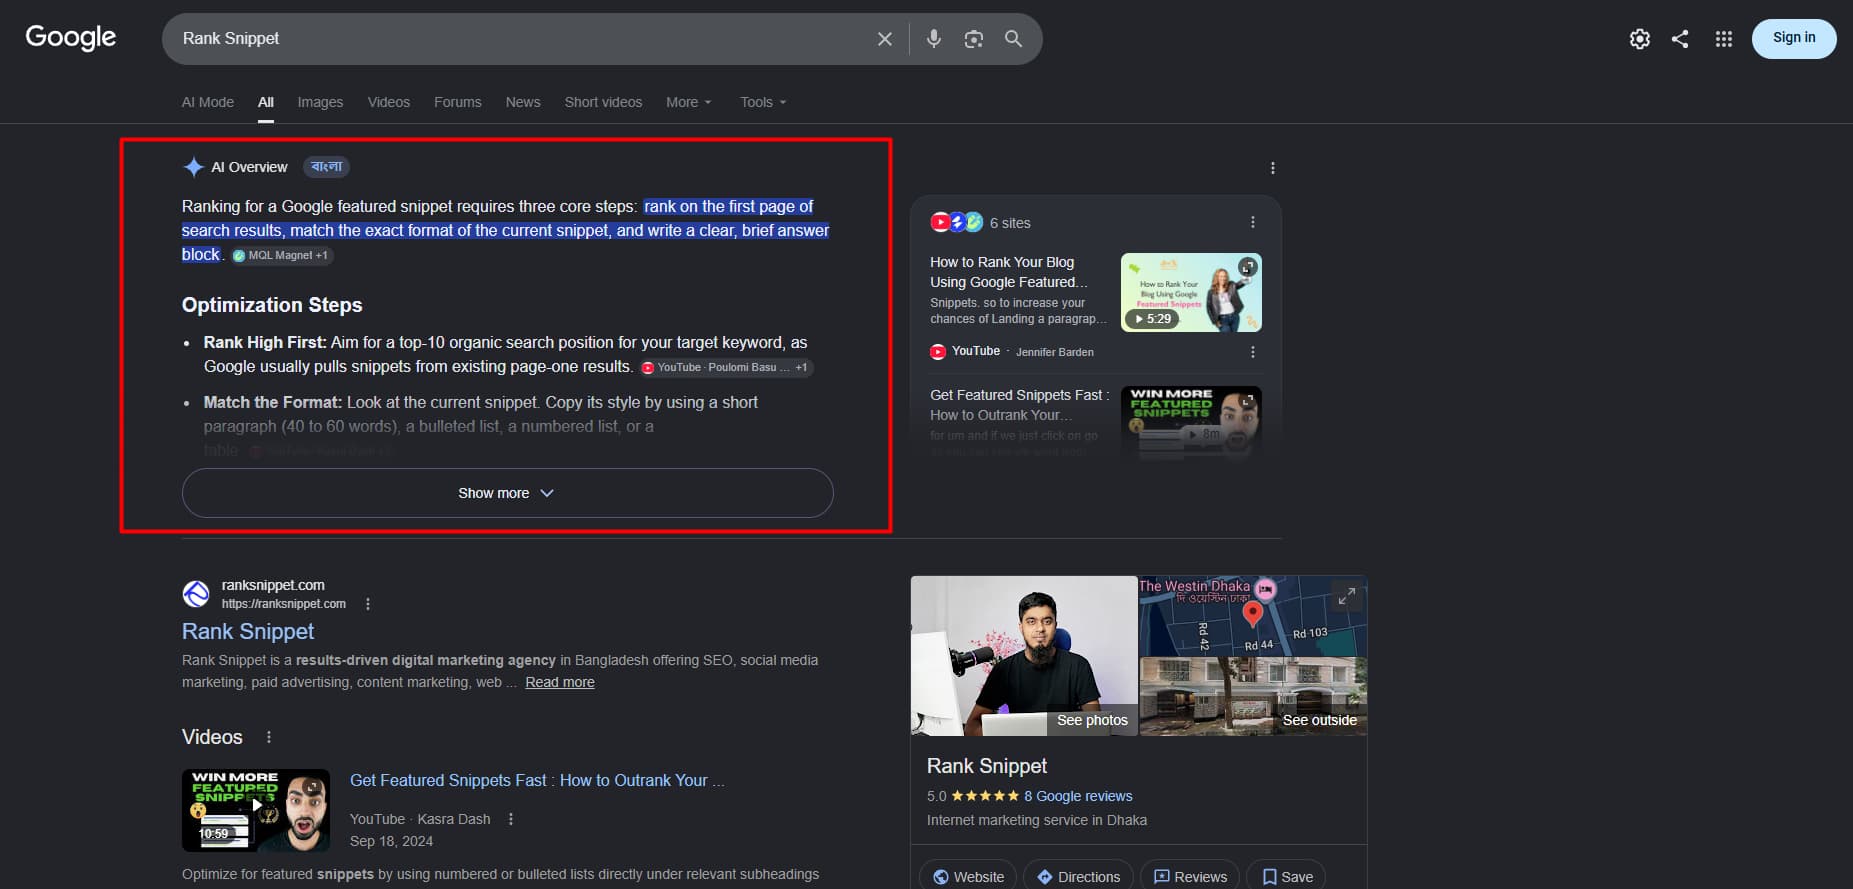This screenshot has width=1853, height=889.
Task: Open Win More Featured Snippets source thumbnail
Action: (x=1191, y=421)
